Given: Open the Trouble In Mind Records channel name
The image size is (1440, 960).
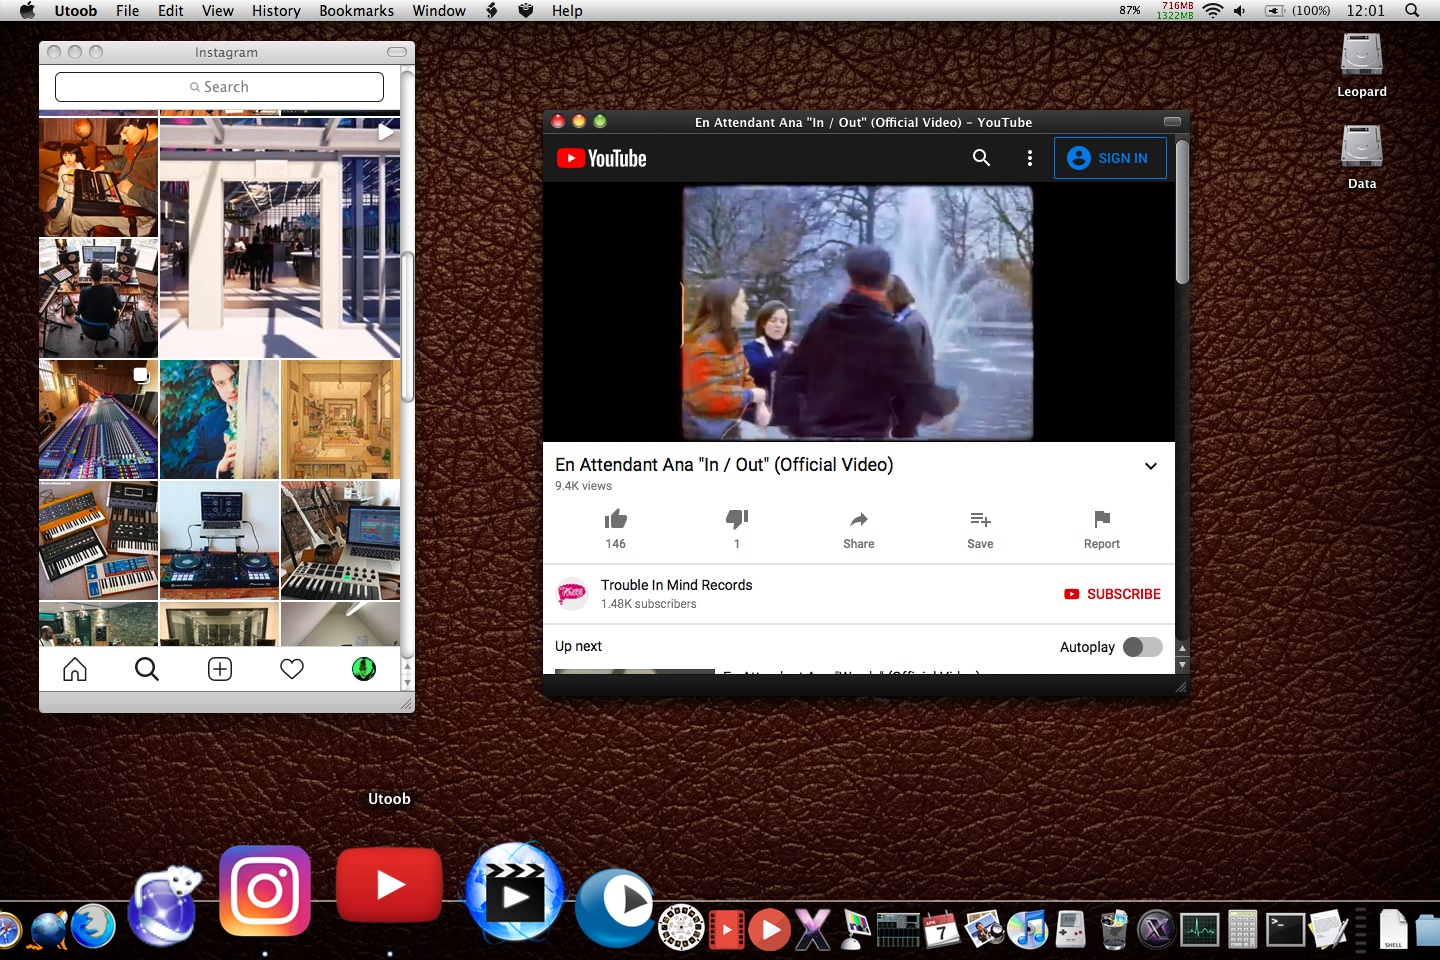Looking at the screenshot, I should 676,585.
